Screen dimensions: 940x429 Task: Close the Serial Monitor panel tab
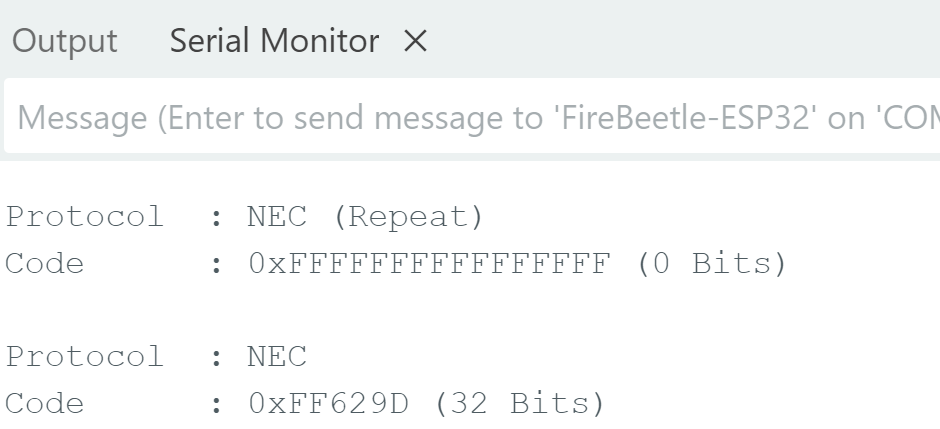click(x=415, y=43)
